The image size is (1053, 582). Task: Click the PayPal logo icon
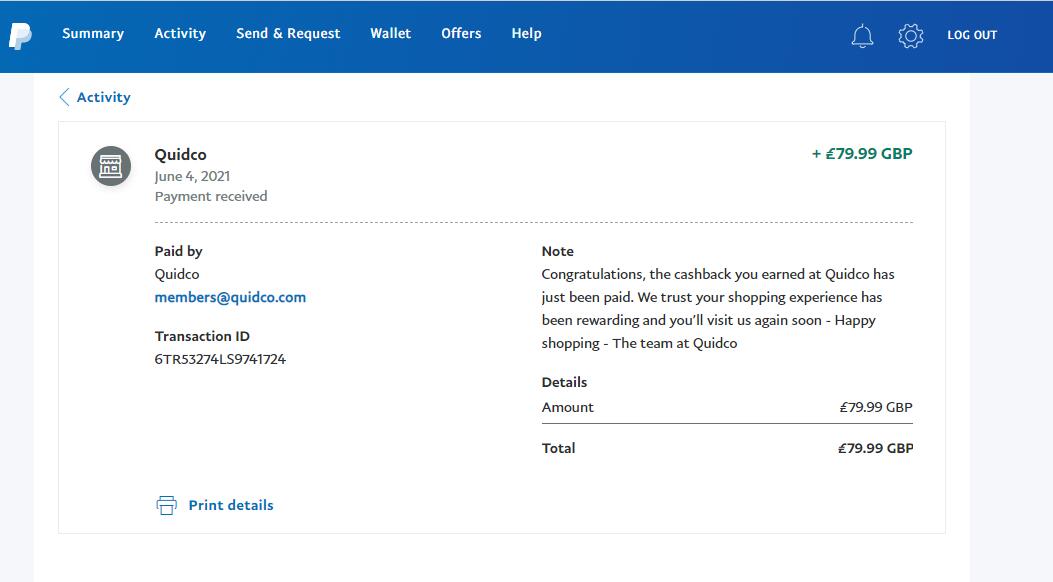click(20, 35)
